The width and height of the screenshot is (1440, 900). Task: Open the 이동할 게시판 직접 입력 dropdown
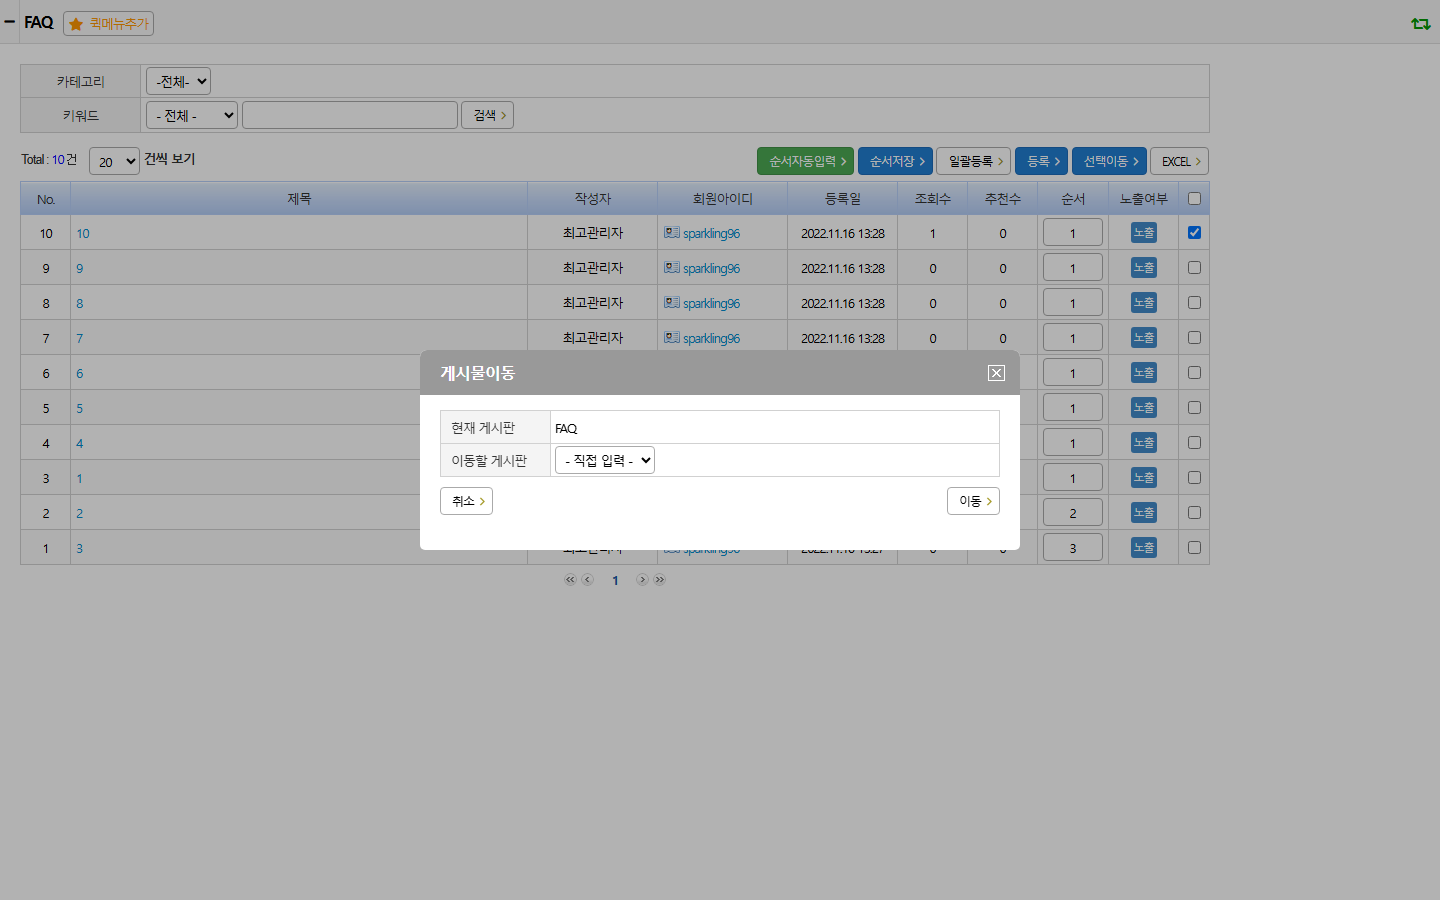point(605,460)
